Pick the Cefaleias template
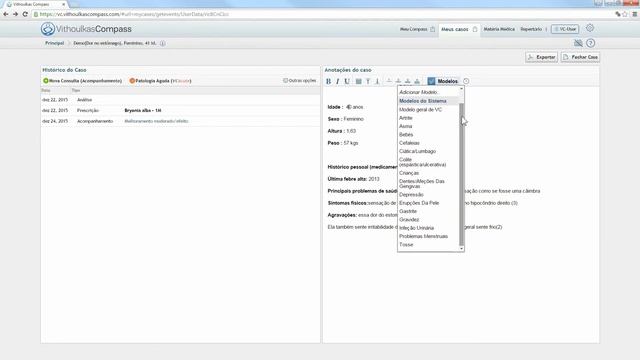640x360 pixels. [x=409, y=143]
